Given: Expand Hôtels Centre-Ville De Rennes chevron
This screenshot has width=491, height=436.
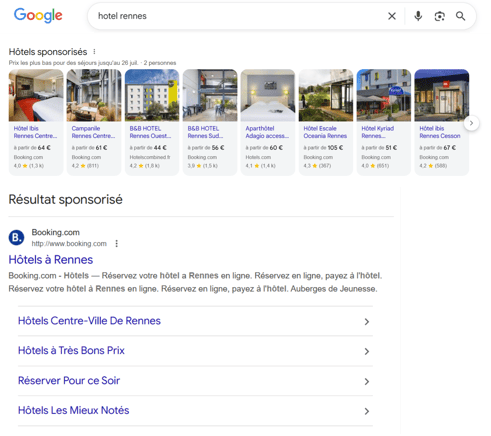Looking at the screenshot, I should [x=367, y=322].
